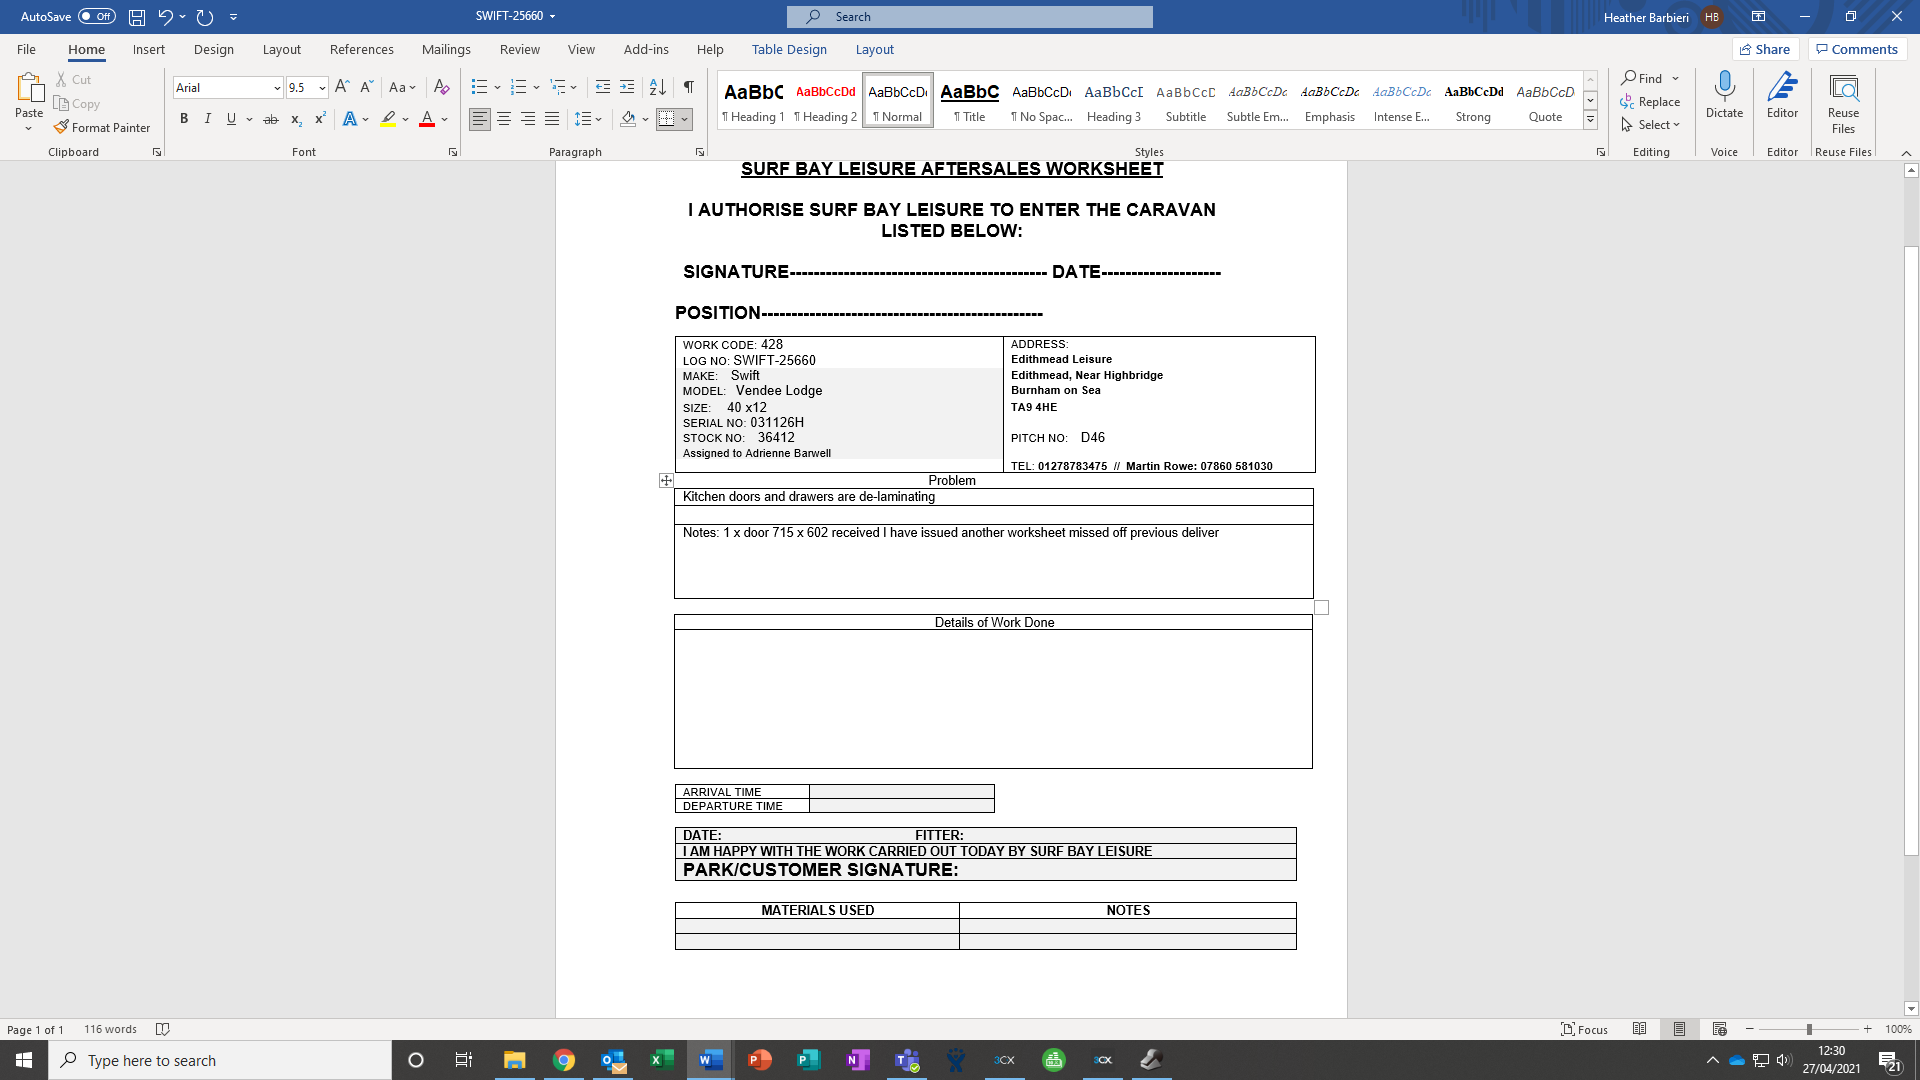Toggle AutoSave switch on
The width and height of the screenshot is (1920, 1080).
click(97, 16)
